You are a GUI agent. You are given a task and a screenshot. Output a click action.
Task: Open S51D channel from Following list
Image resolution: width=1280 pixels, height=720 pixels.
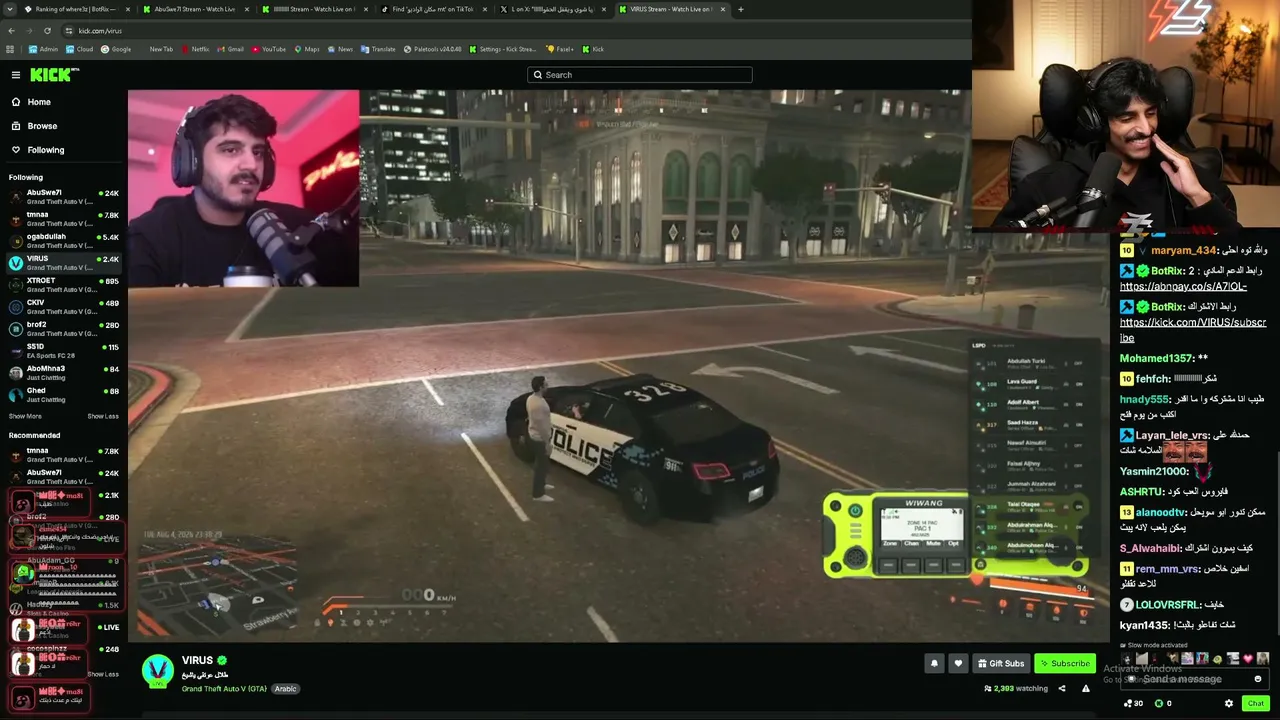[64, 351]
